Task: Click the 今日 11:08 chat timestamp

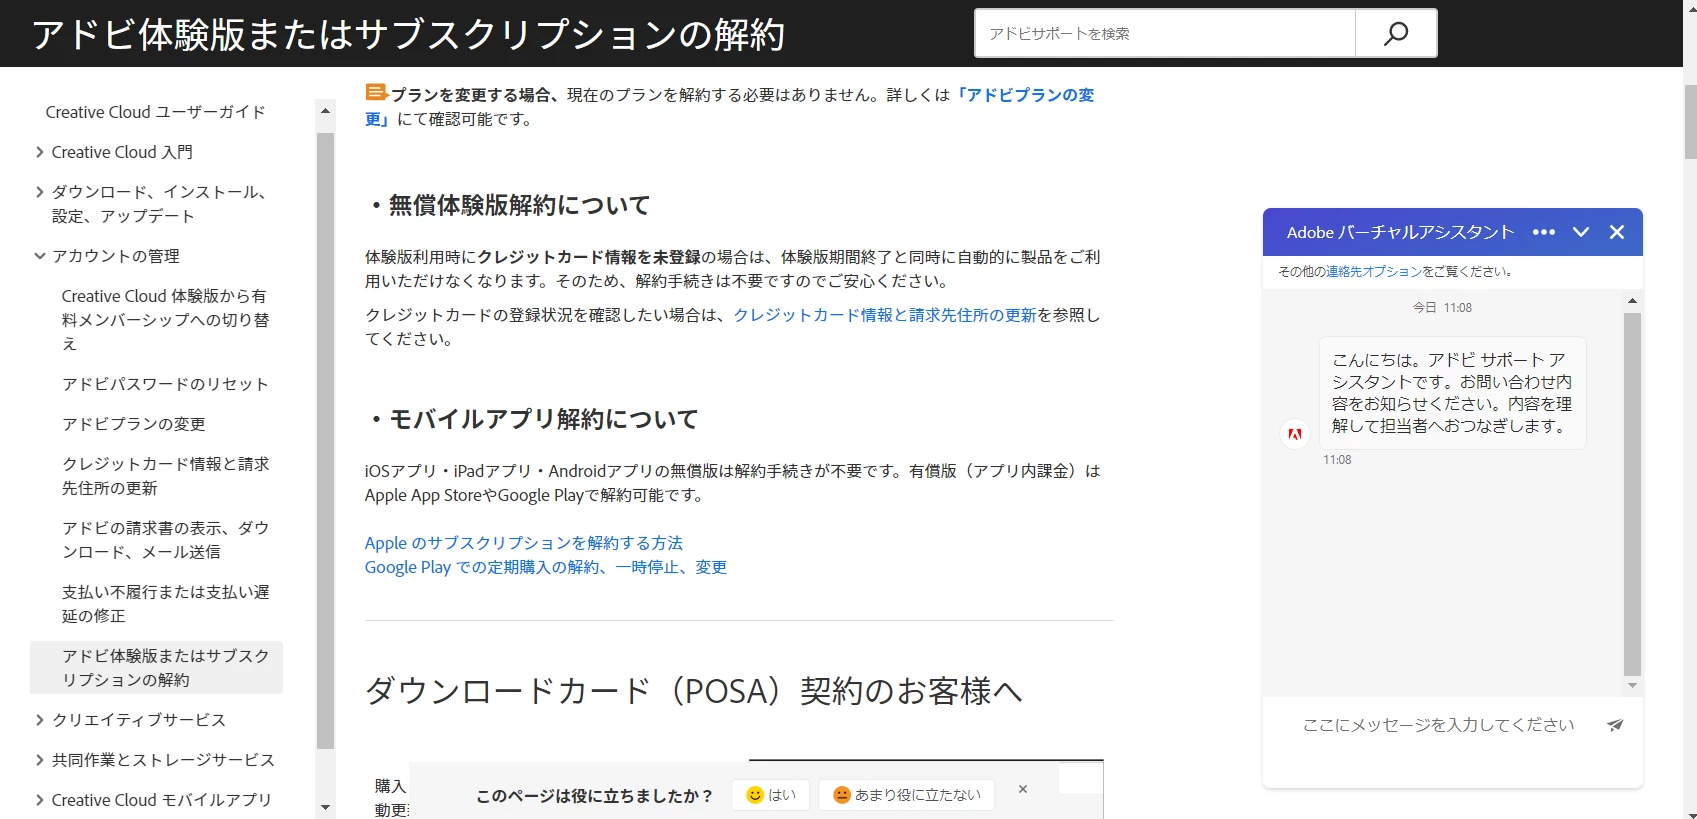Action: point(1442,307)
